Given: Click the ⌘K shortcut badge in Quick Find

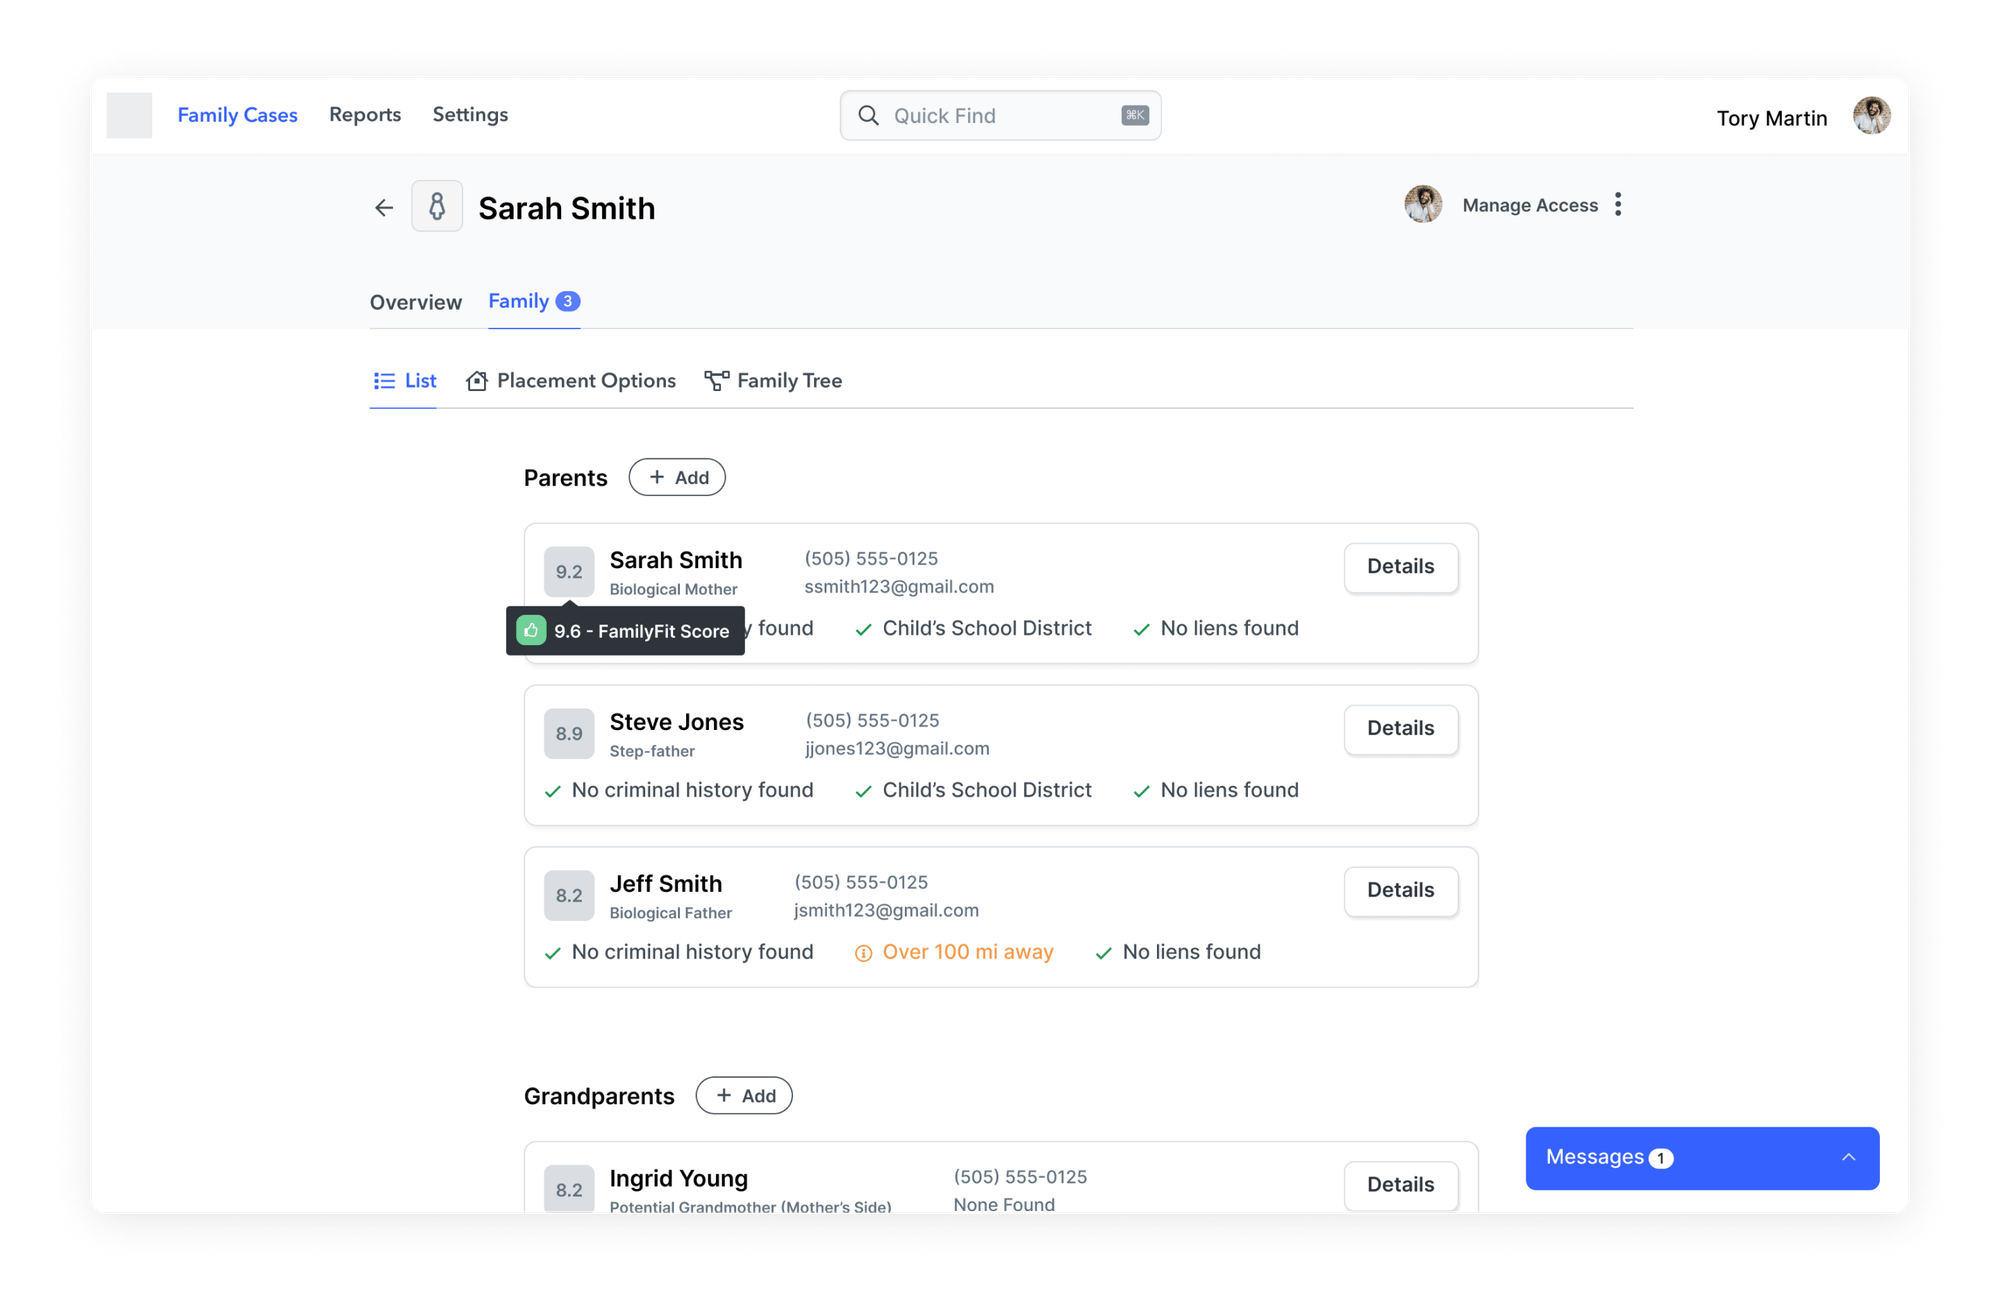Looking at the screenshot, I should point(1135,115).
